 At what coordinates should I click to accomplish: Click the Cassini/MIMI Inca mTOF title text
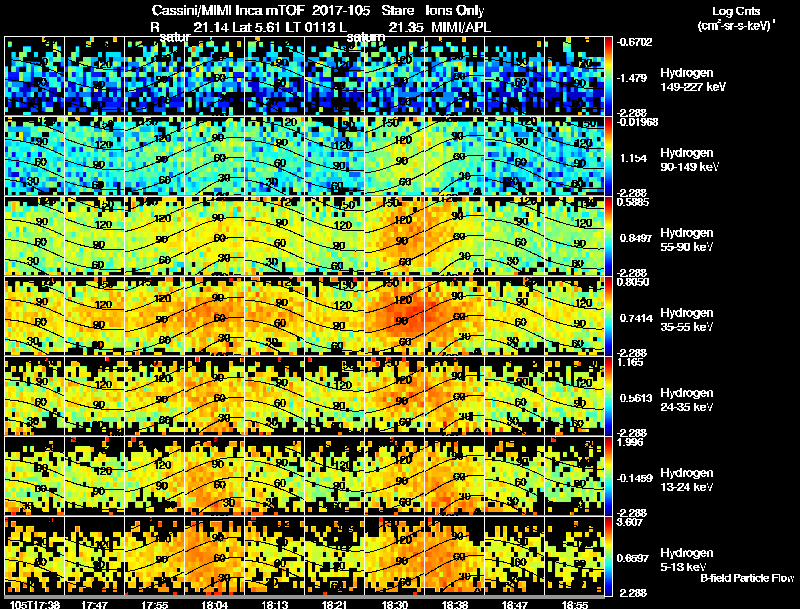point(228,10)
